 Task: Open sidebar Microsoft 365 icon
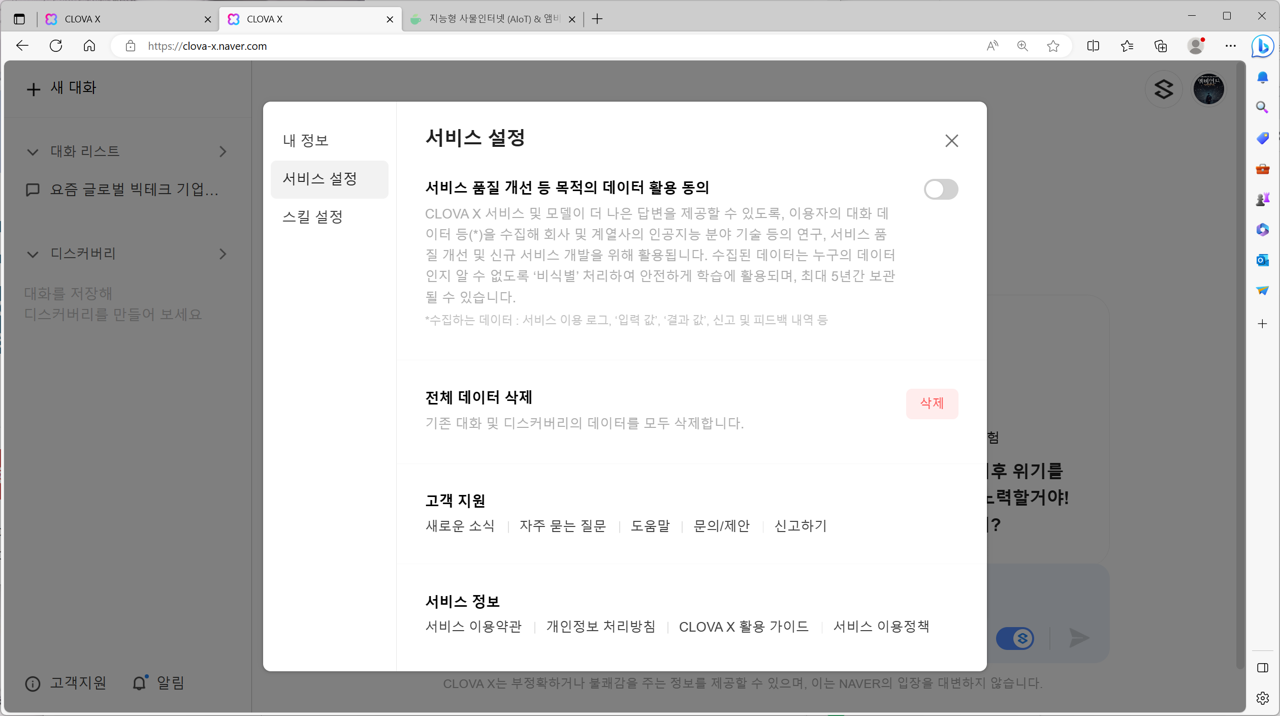pos(1262,230)
